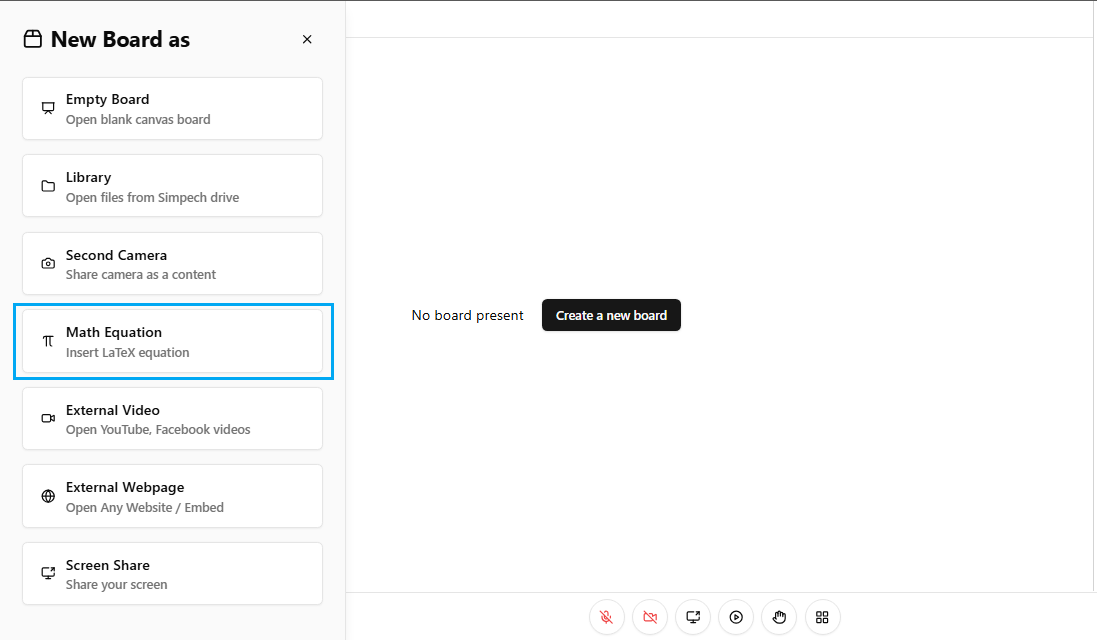Click the circular play icon in bottom toolbar
Viewport: 1097px width, 640px height.
pyautogui.click(x=736, y=617)
